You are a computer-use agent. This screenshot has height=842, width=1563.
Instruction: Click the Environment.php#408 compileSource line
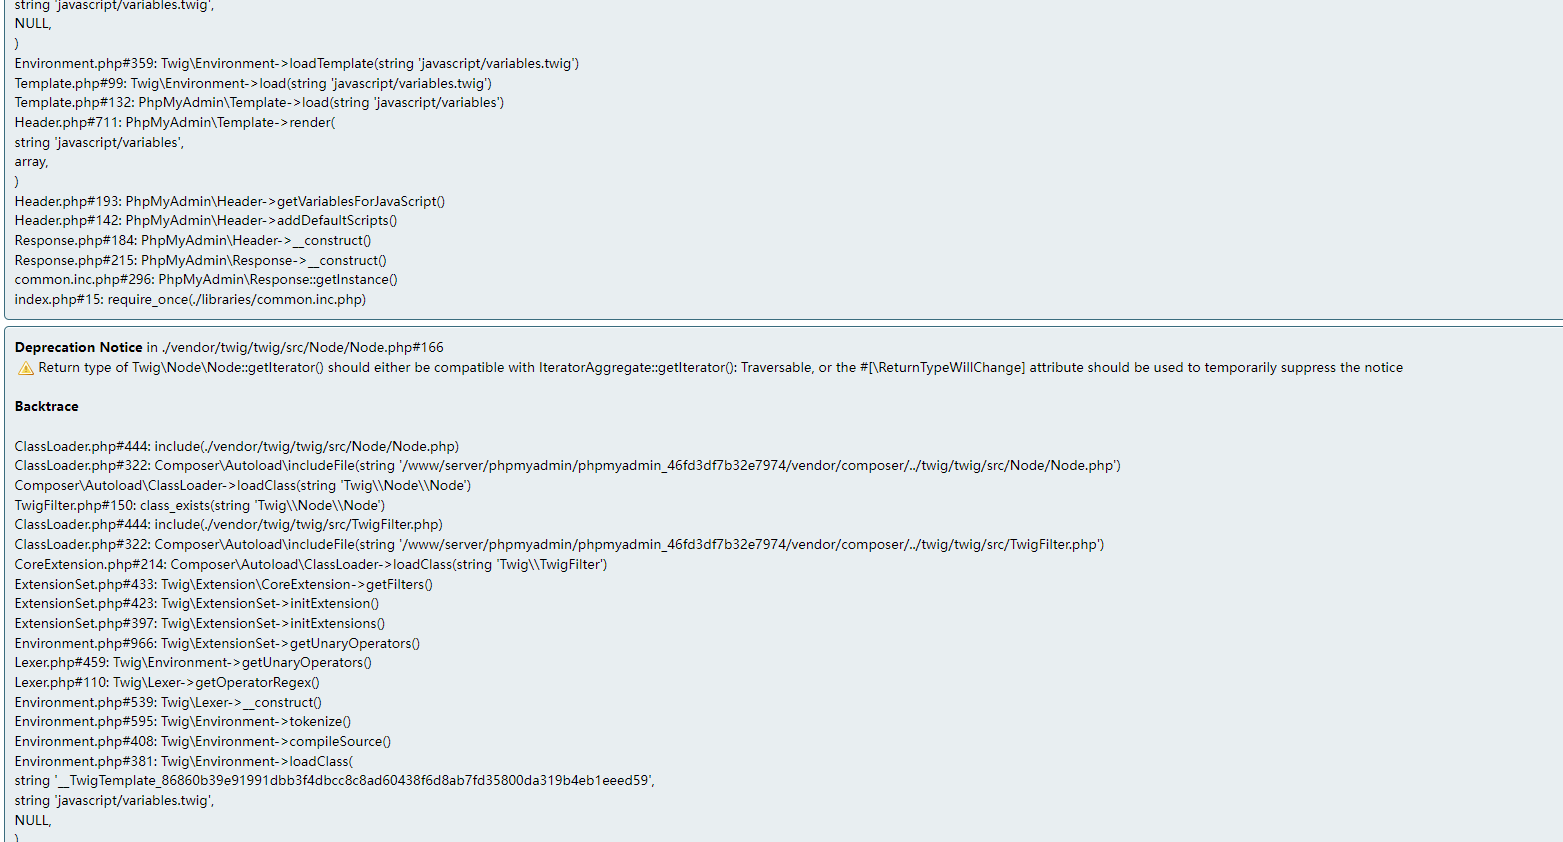(x=203, y=741)
